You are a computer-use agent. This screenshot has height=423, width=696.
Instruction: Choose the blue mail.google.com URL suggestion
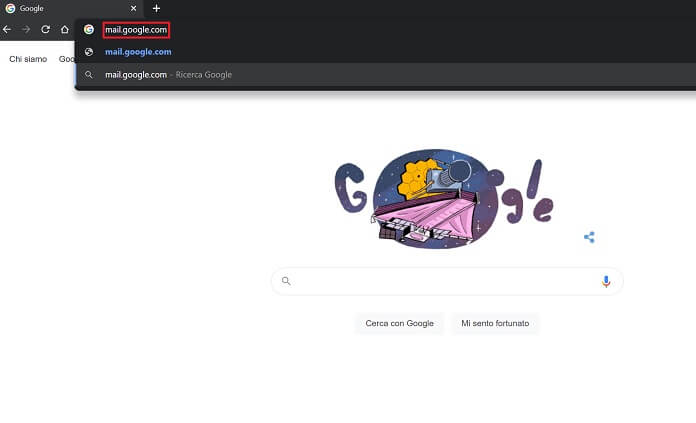138,52
